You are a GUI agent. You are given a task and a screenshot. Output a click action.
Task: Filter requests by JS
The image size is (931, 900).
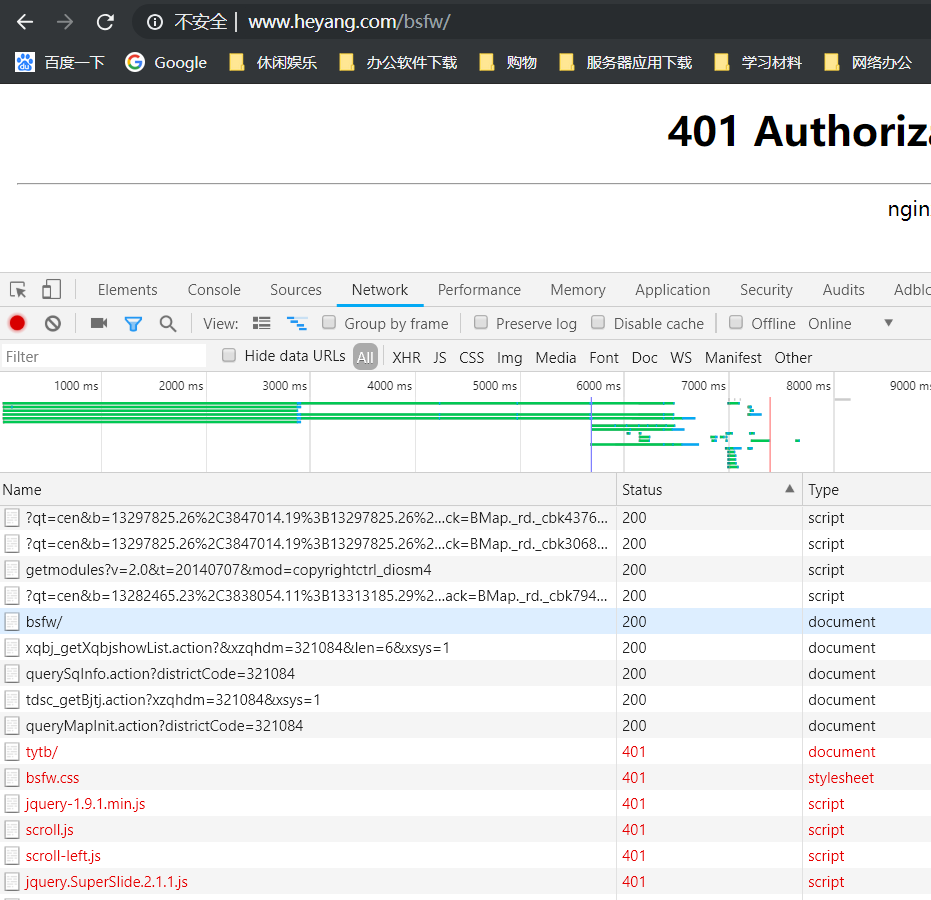click(x=440, y=357)
